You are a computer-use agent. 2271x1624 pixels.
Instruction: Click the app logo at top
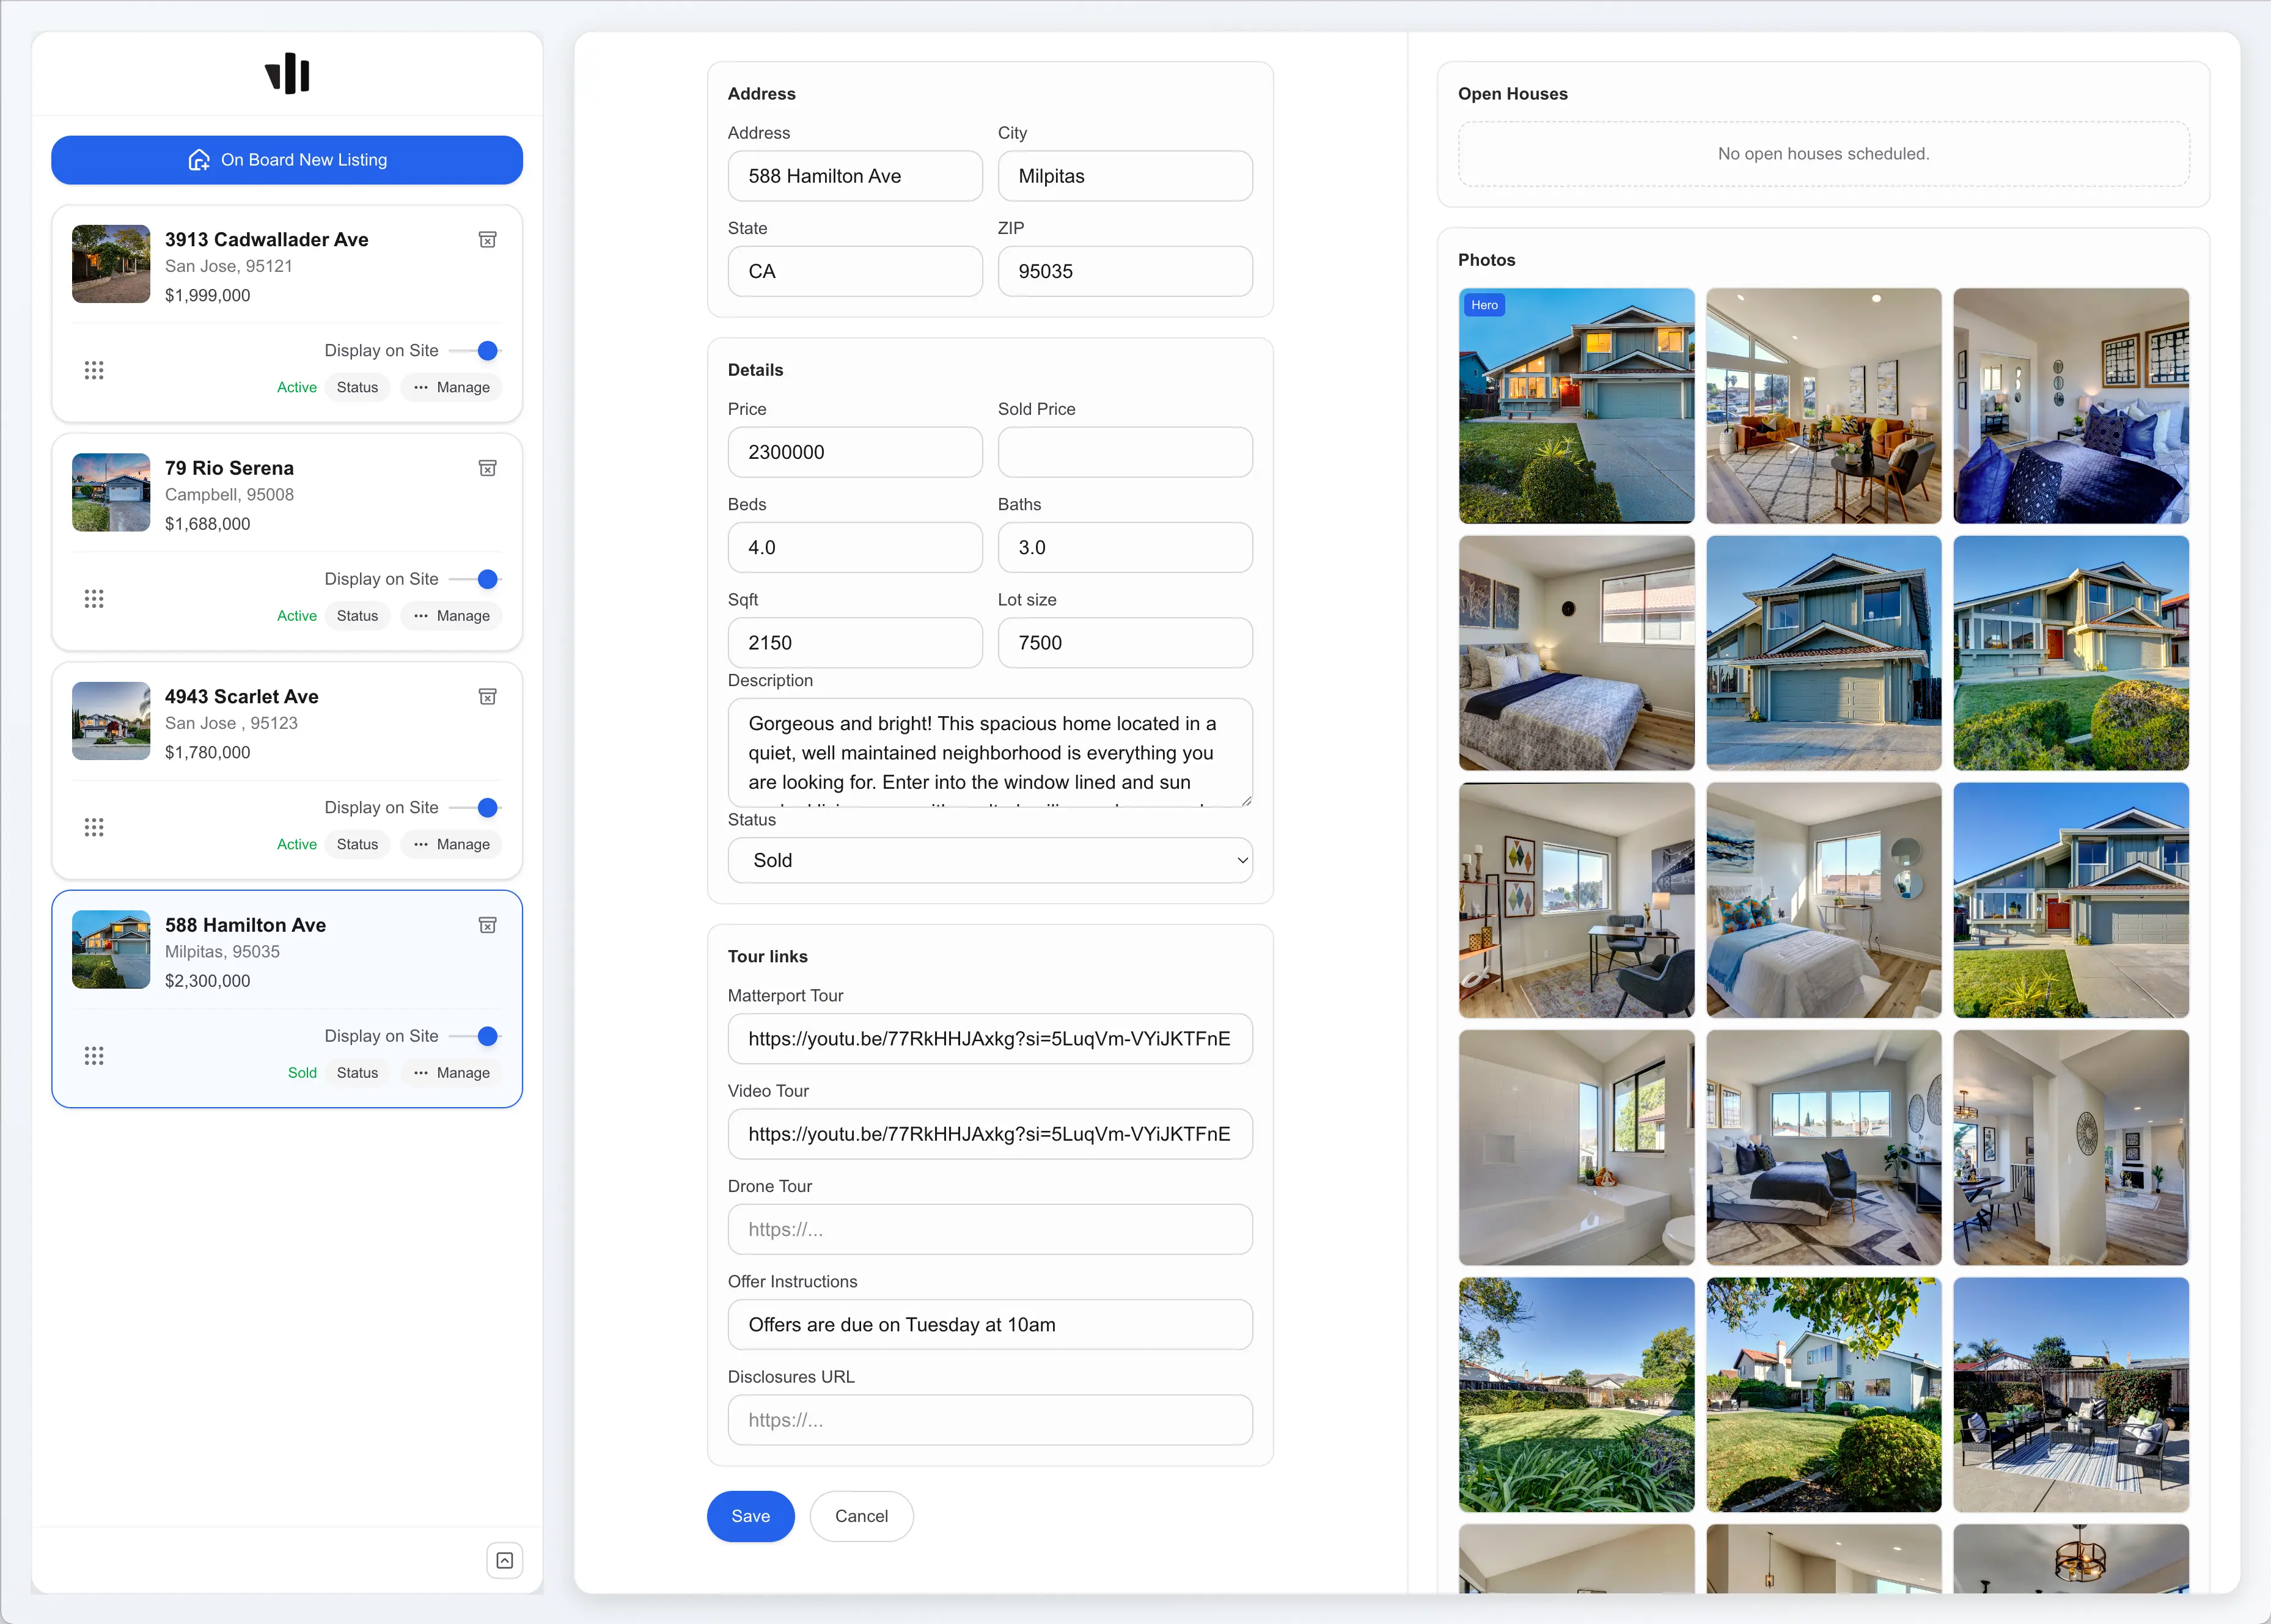(287, 74)
